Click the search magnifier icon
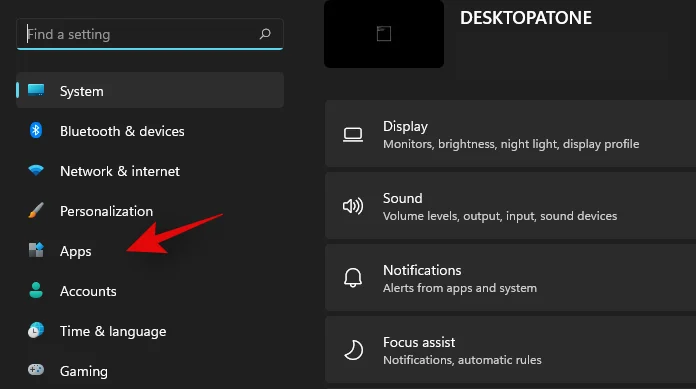The image size is (696, 389). [265, 34]
